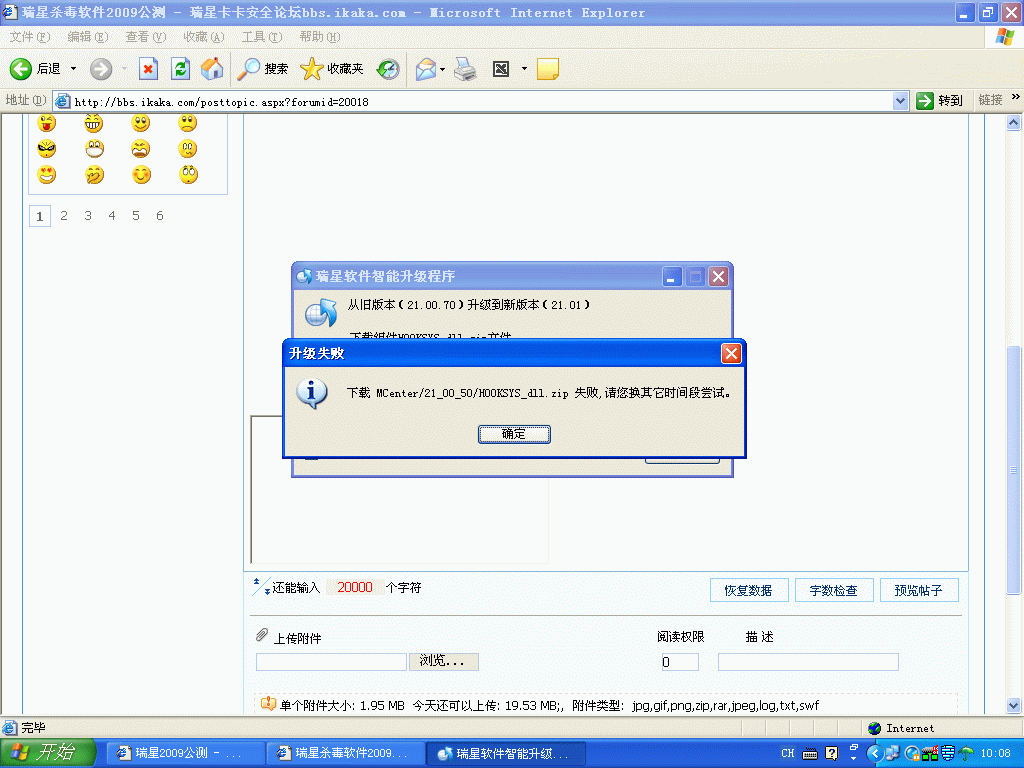Click the attachment file path field
The width and height of the screenshot is (1024, 768).
(x=331, y=662)
